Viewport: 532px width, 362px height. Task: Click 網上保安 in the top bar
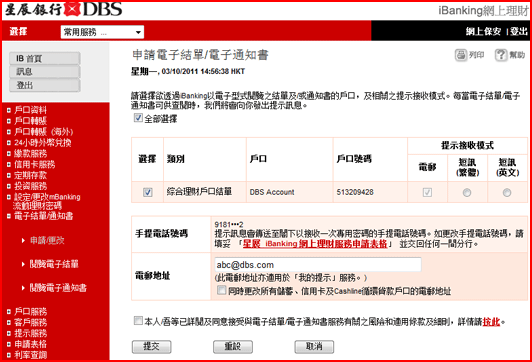tap(483, 32)
